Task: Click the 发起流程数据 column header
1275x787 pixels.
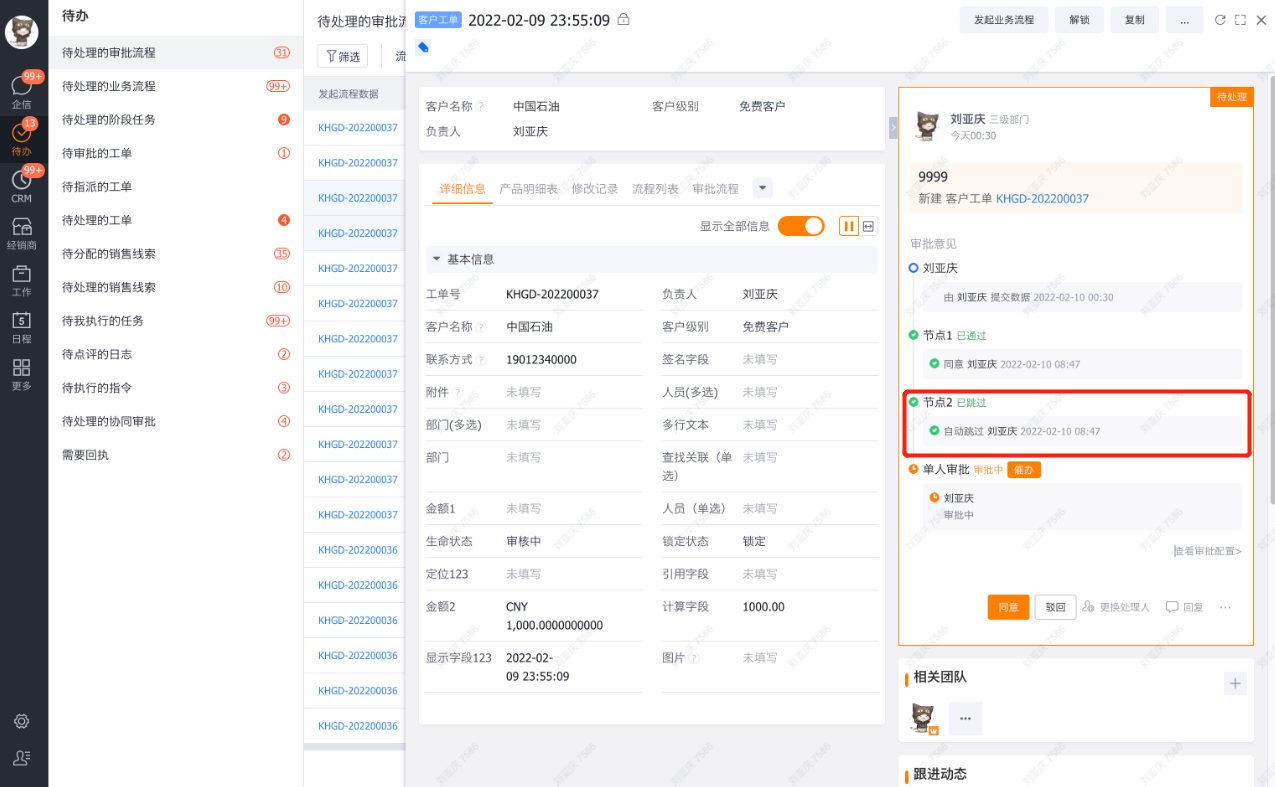Action: pyautogui.click(x=349, y=94)
